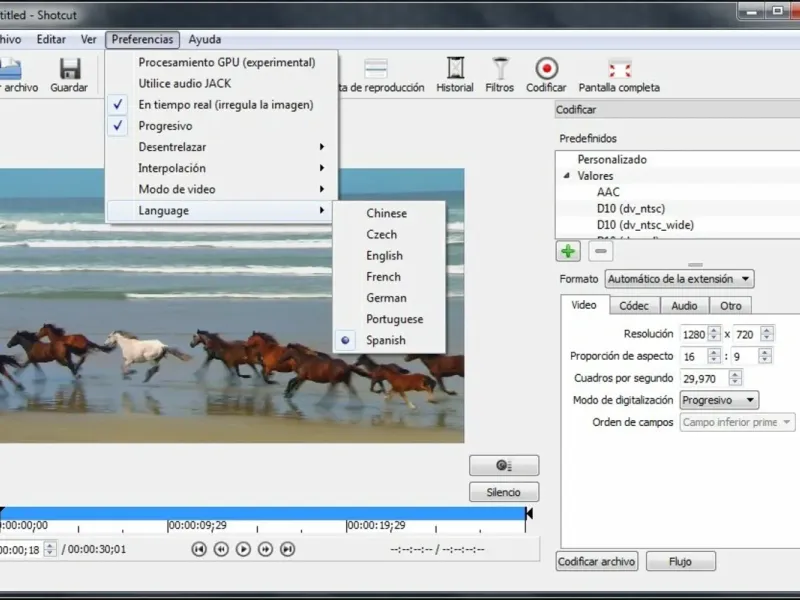Open the Formato dropdown
This screenshot has width=800, height=600.
point(680,279)
